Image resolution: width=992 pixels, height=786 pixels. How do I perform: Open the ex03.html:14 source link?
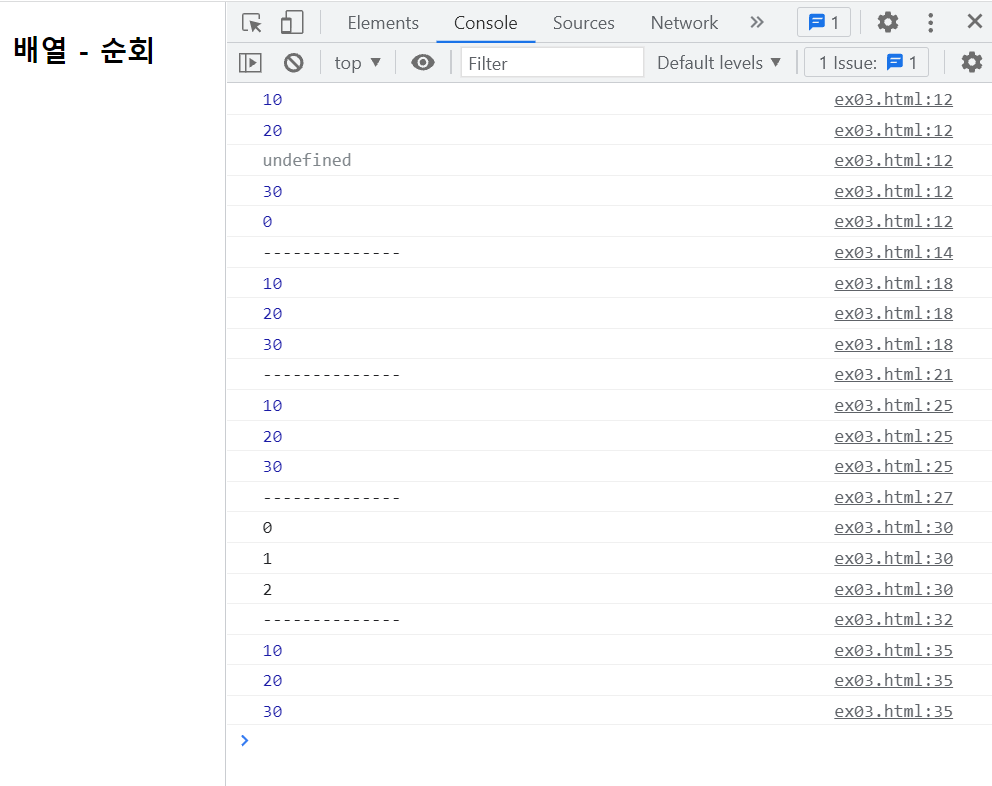(x=893, y=253)
